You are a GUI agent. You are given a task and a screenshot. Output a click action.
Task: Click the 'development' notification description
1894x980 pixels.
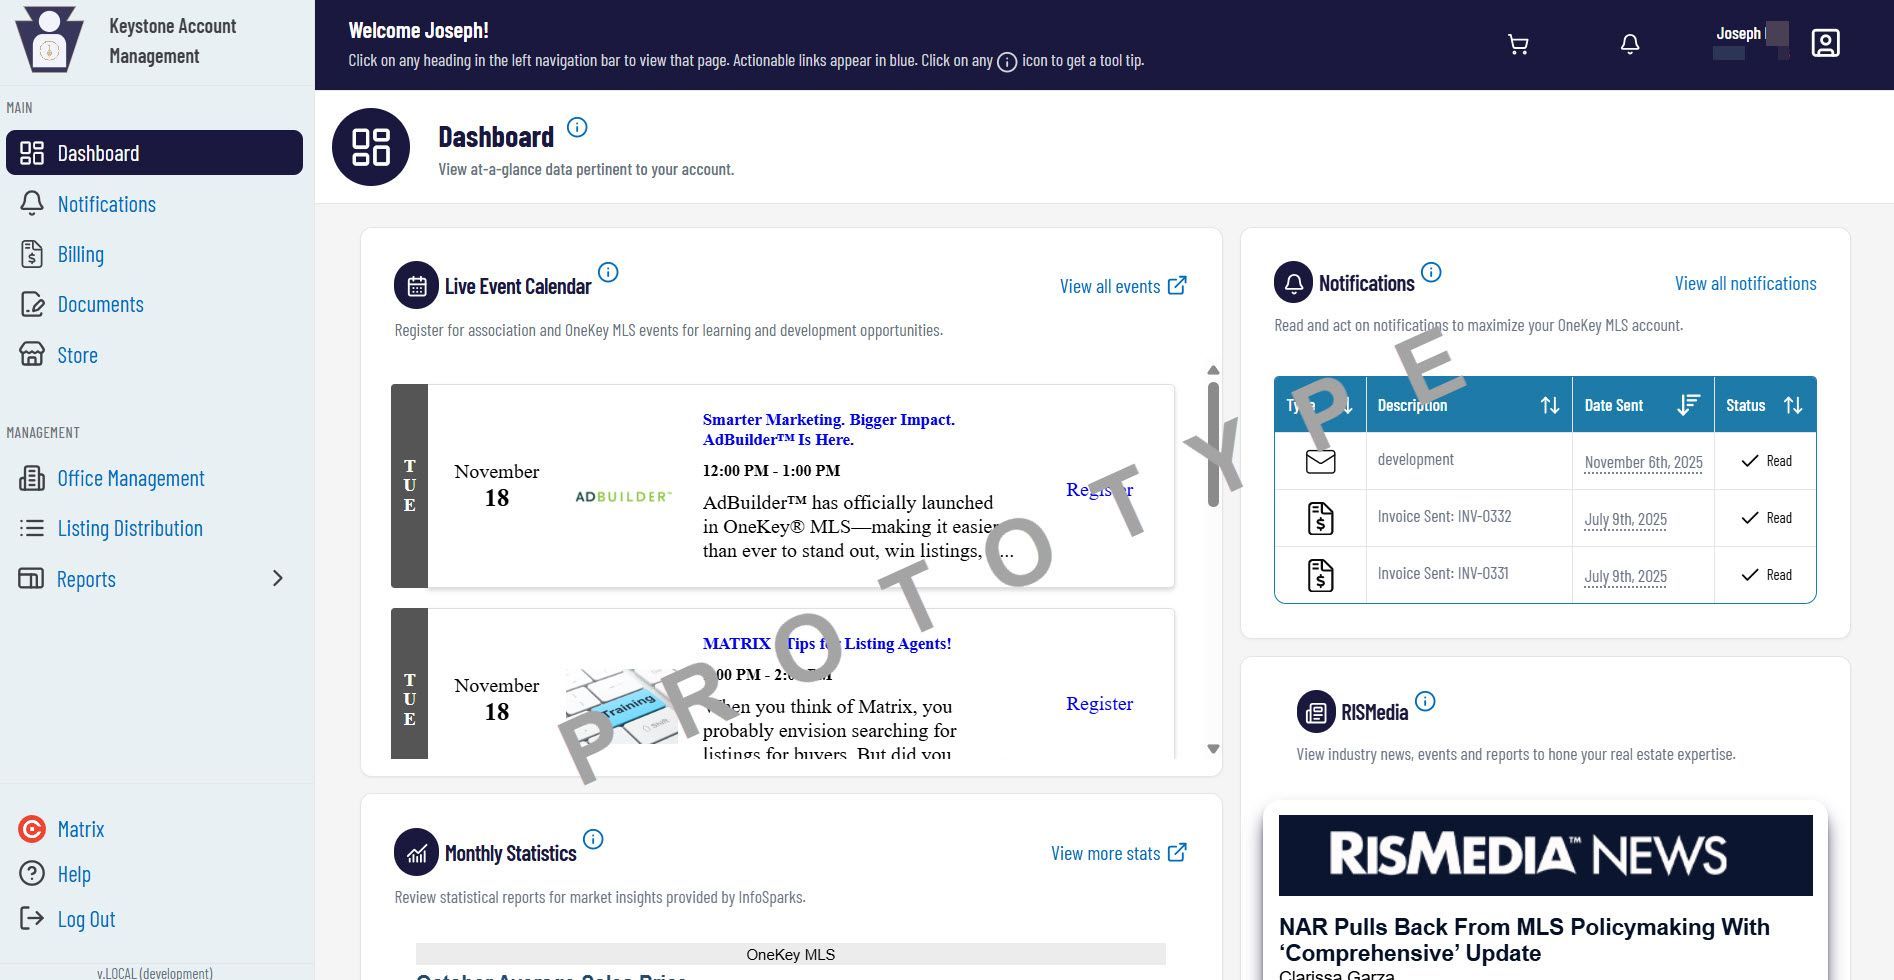click(1415, 460)
